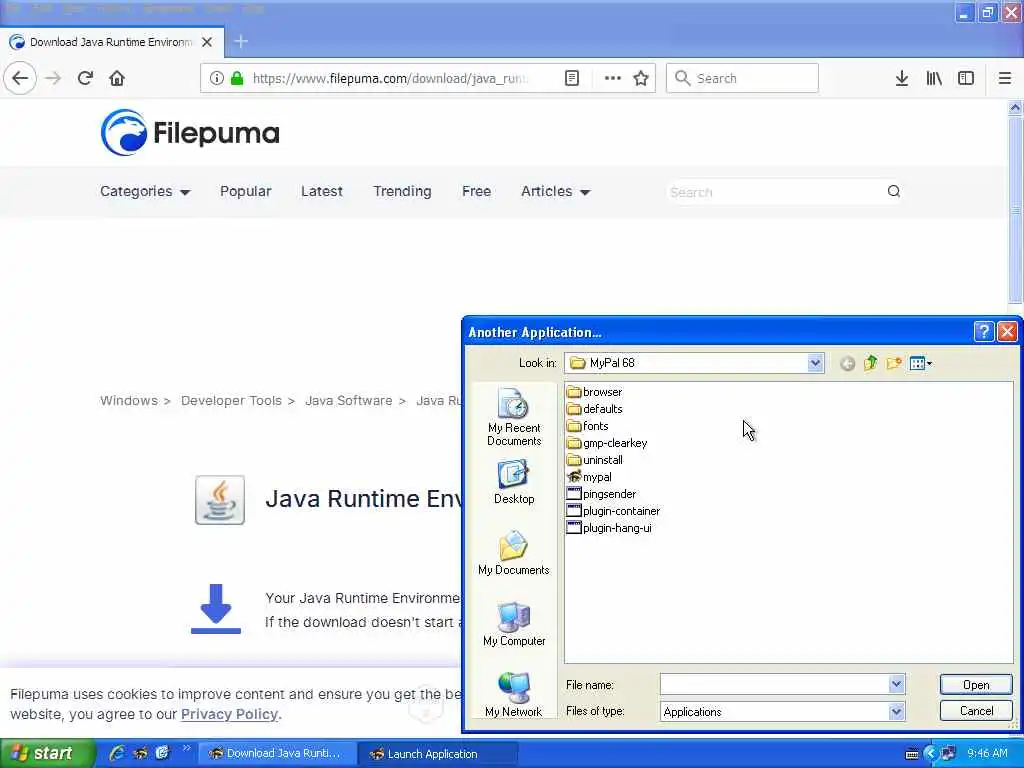Switch to Launch Application taskbar item

tap(439, 754)
